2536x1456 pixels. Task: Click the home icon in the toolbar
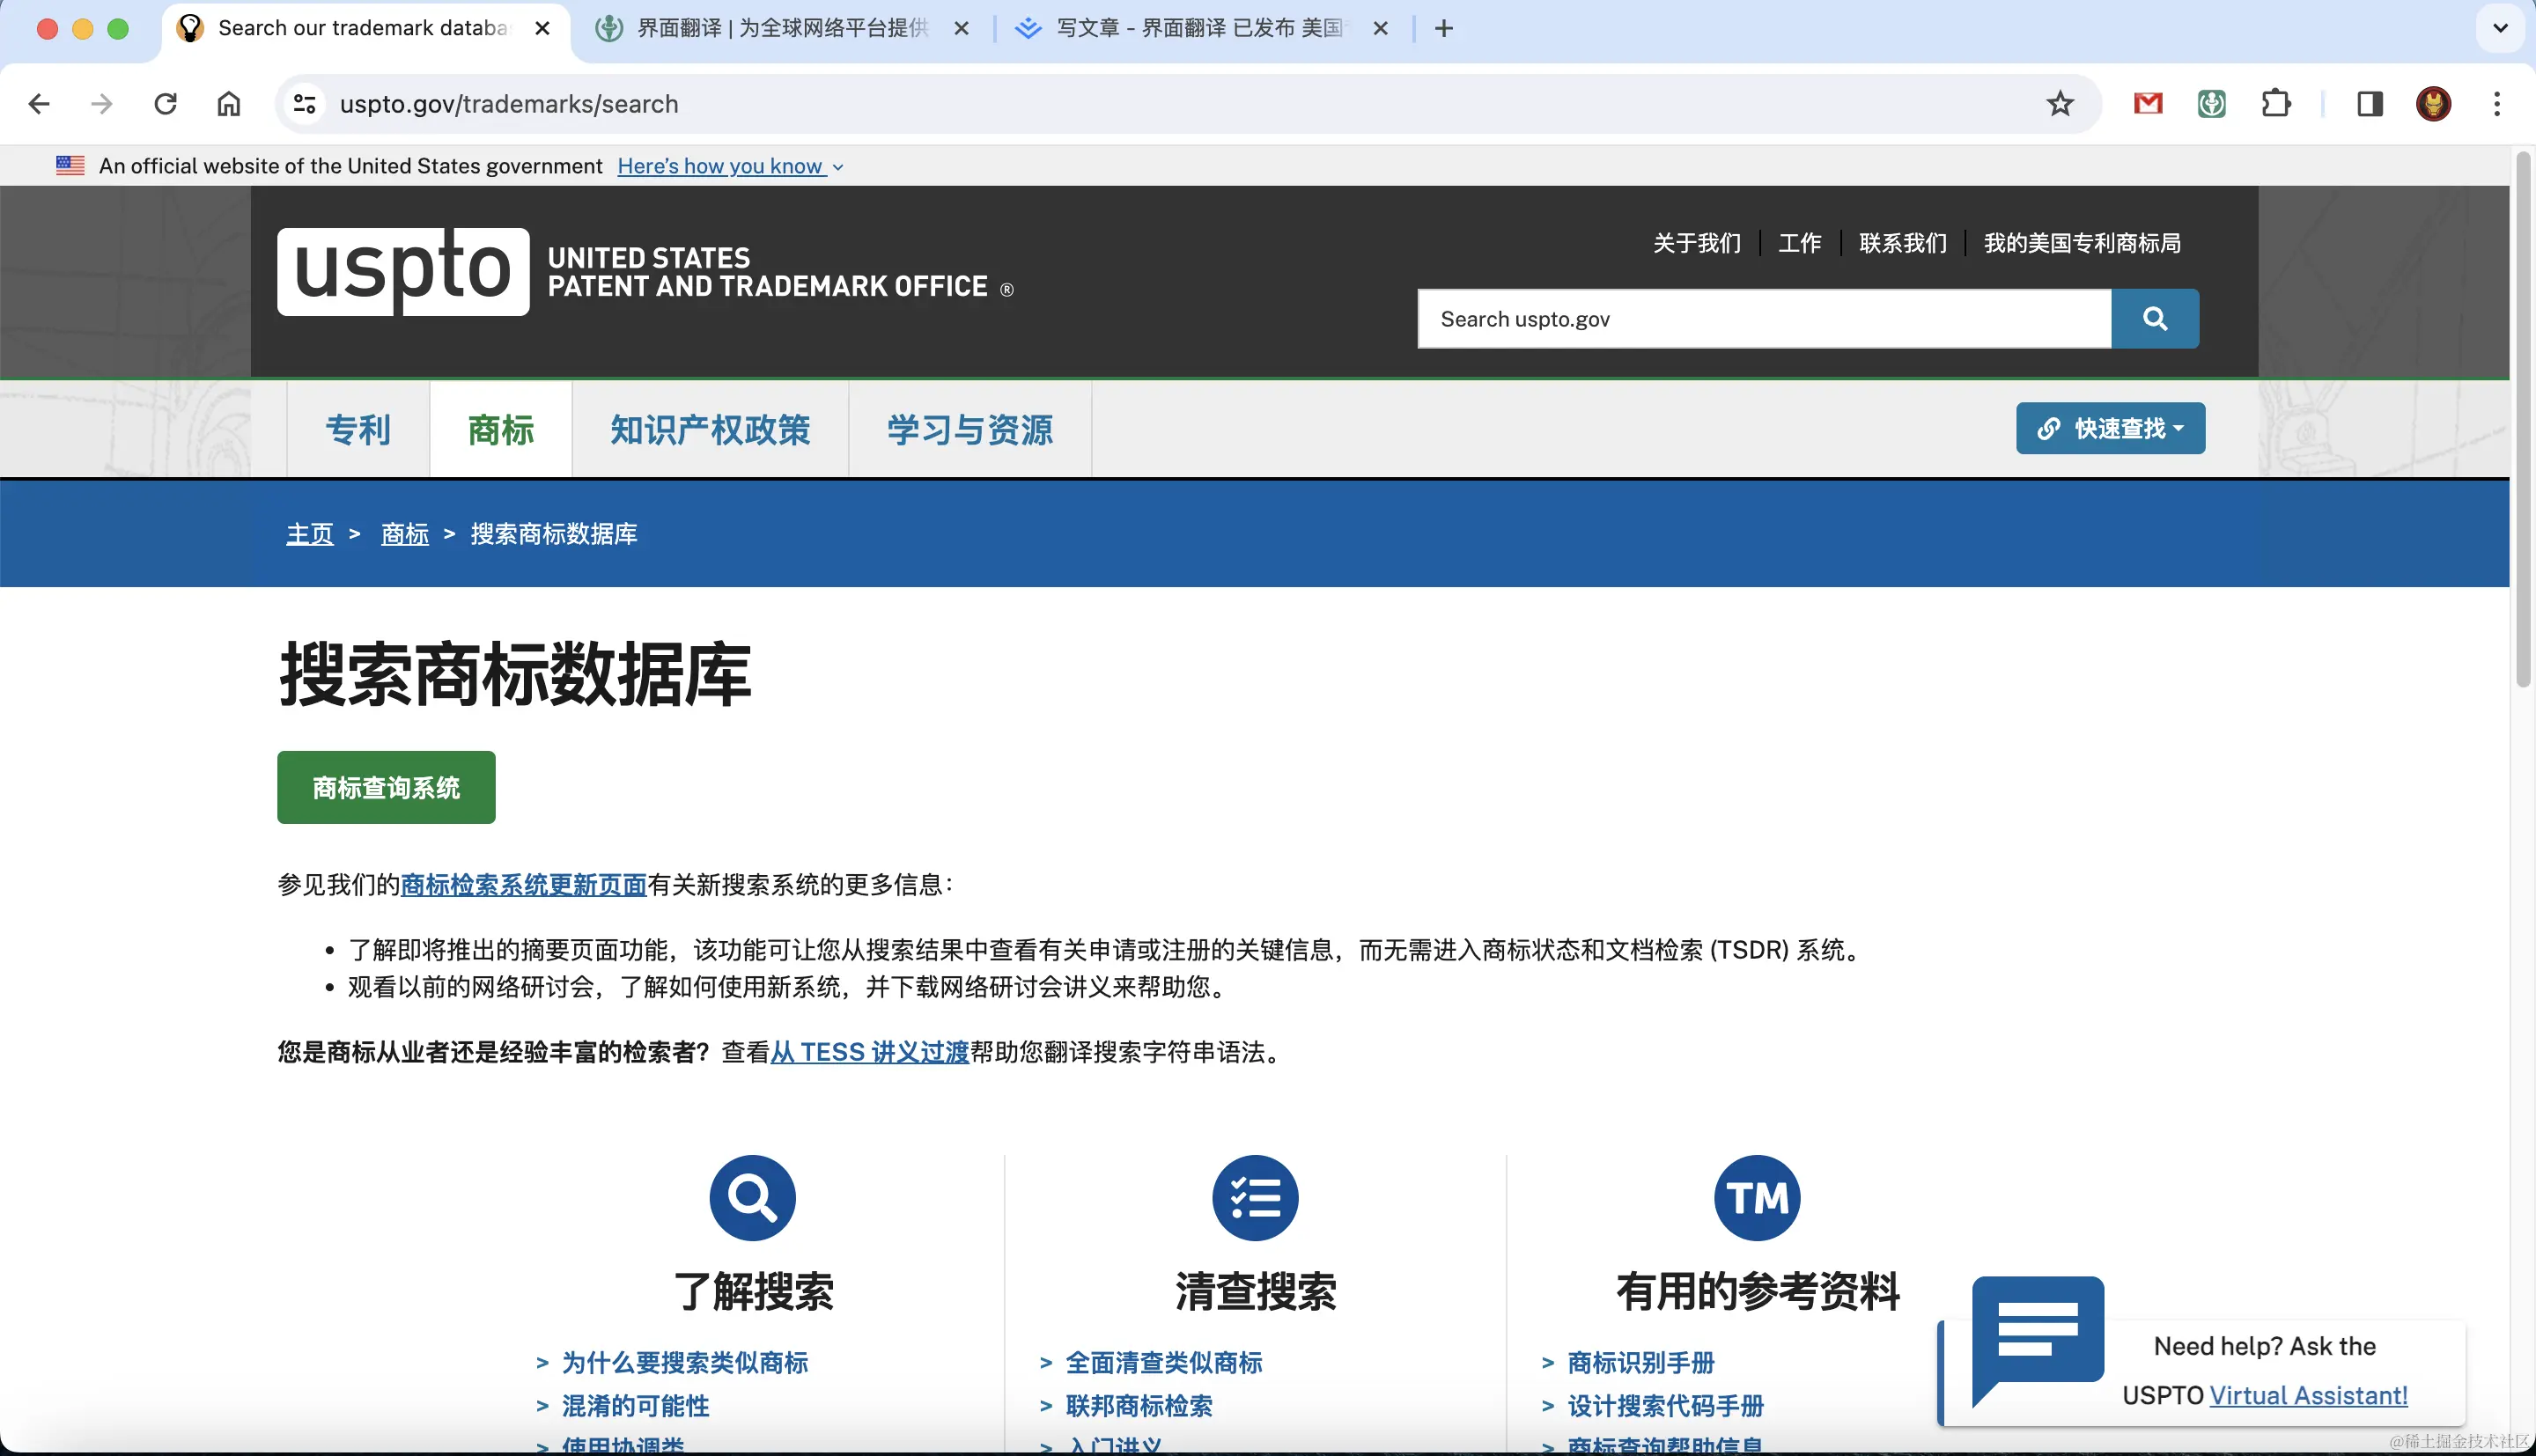point(227,103)
